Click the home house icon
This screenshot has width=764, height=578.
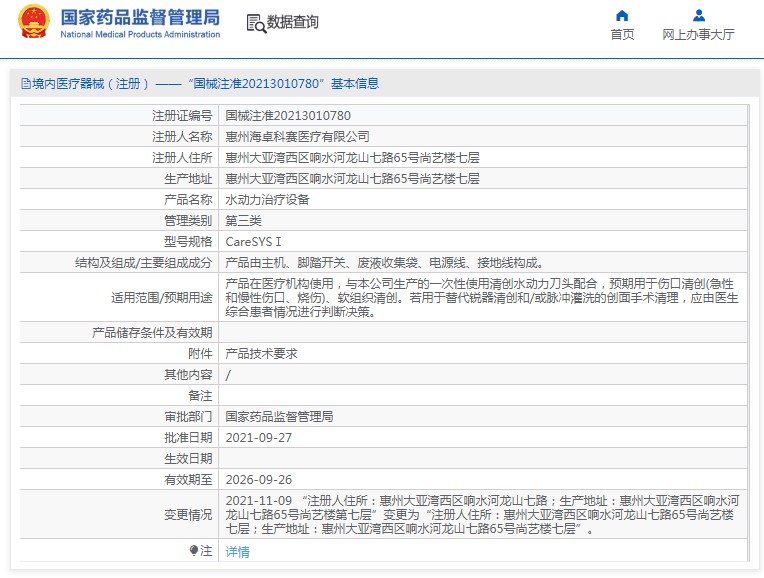(x=622, y=16)
